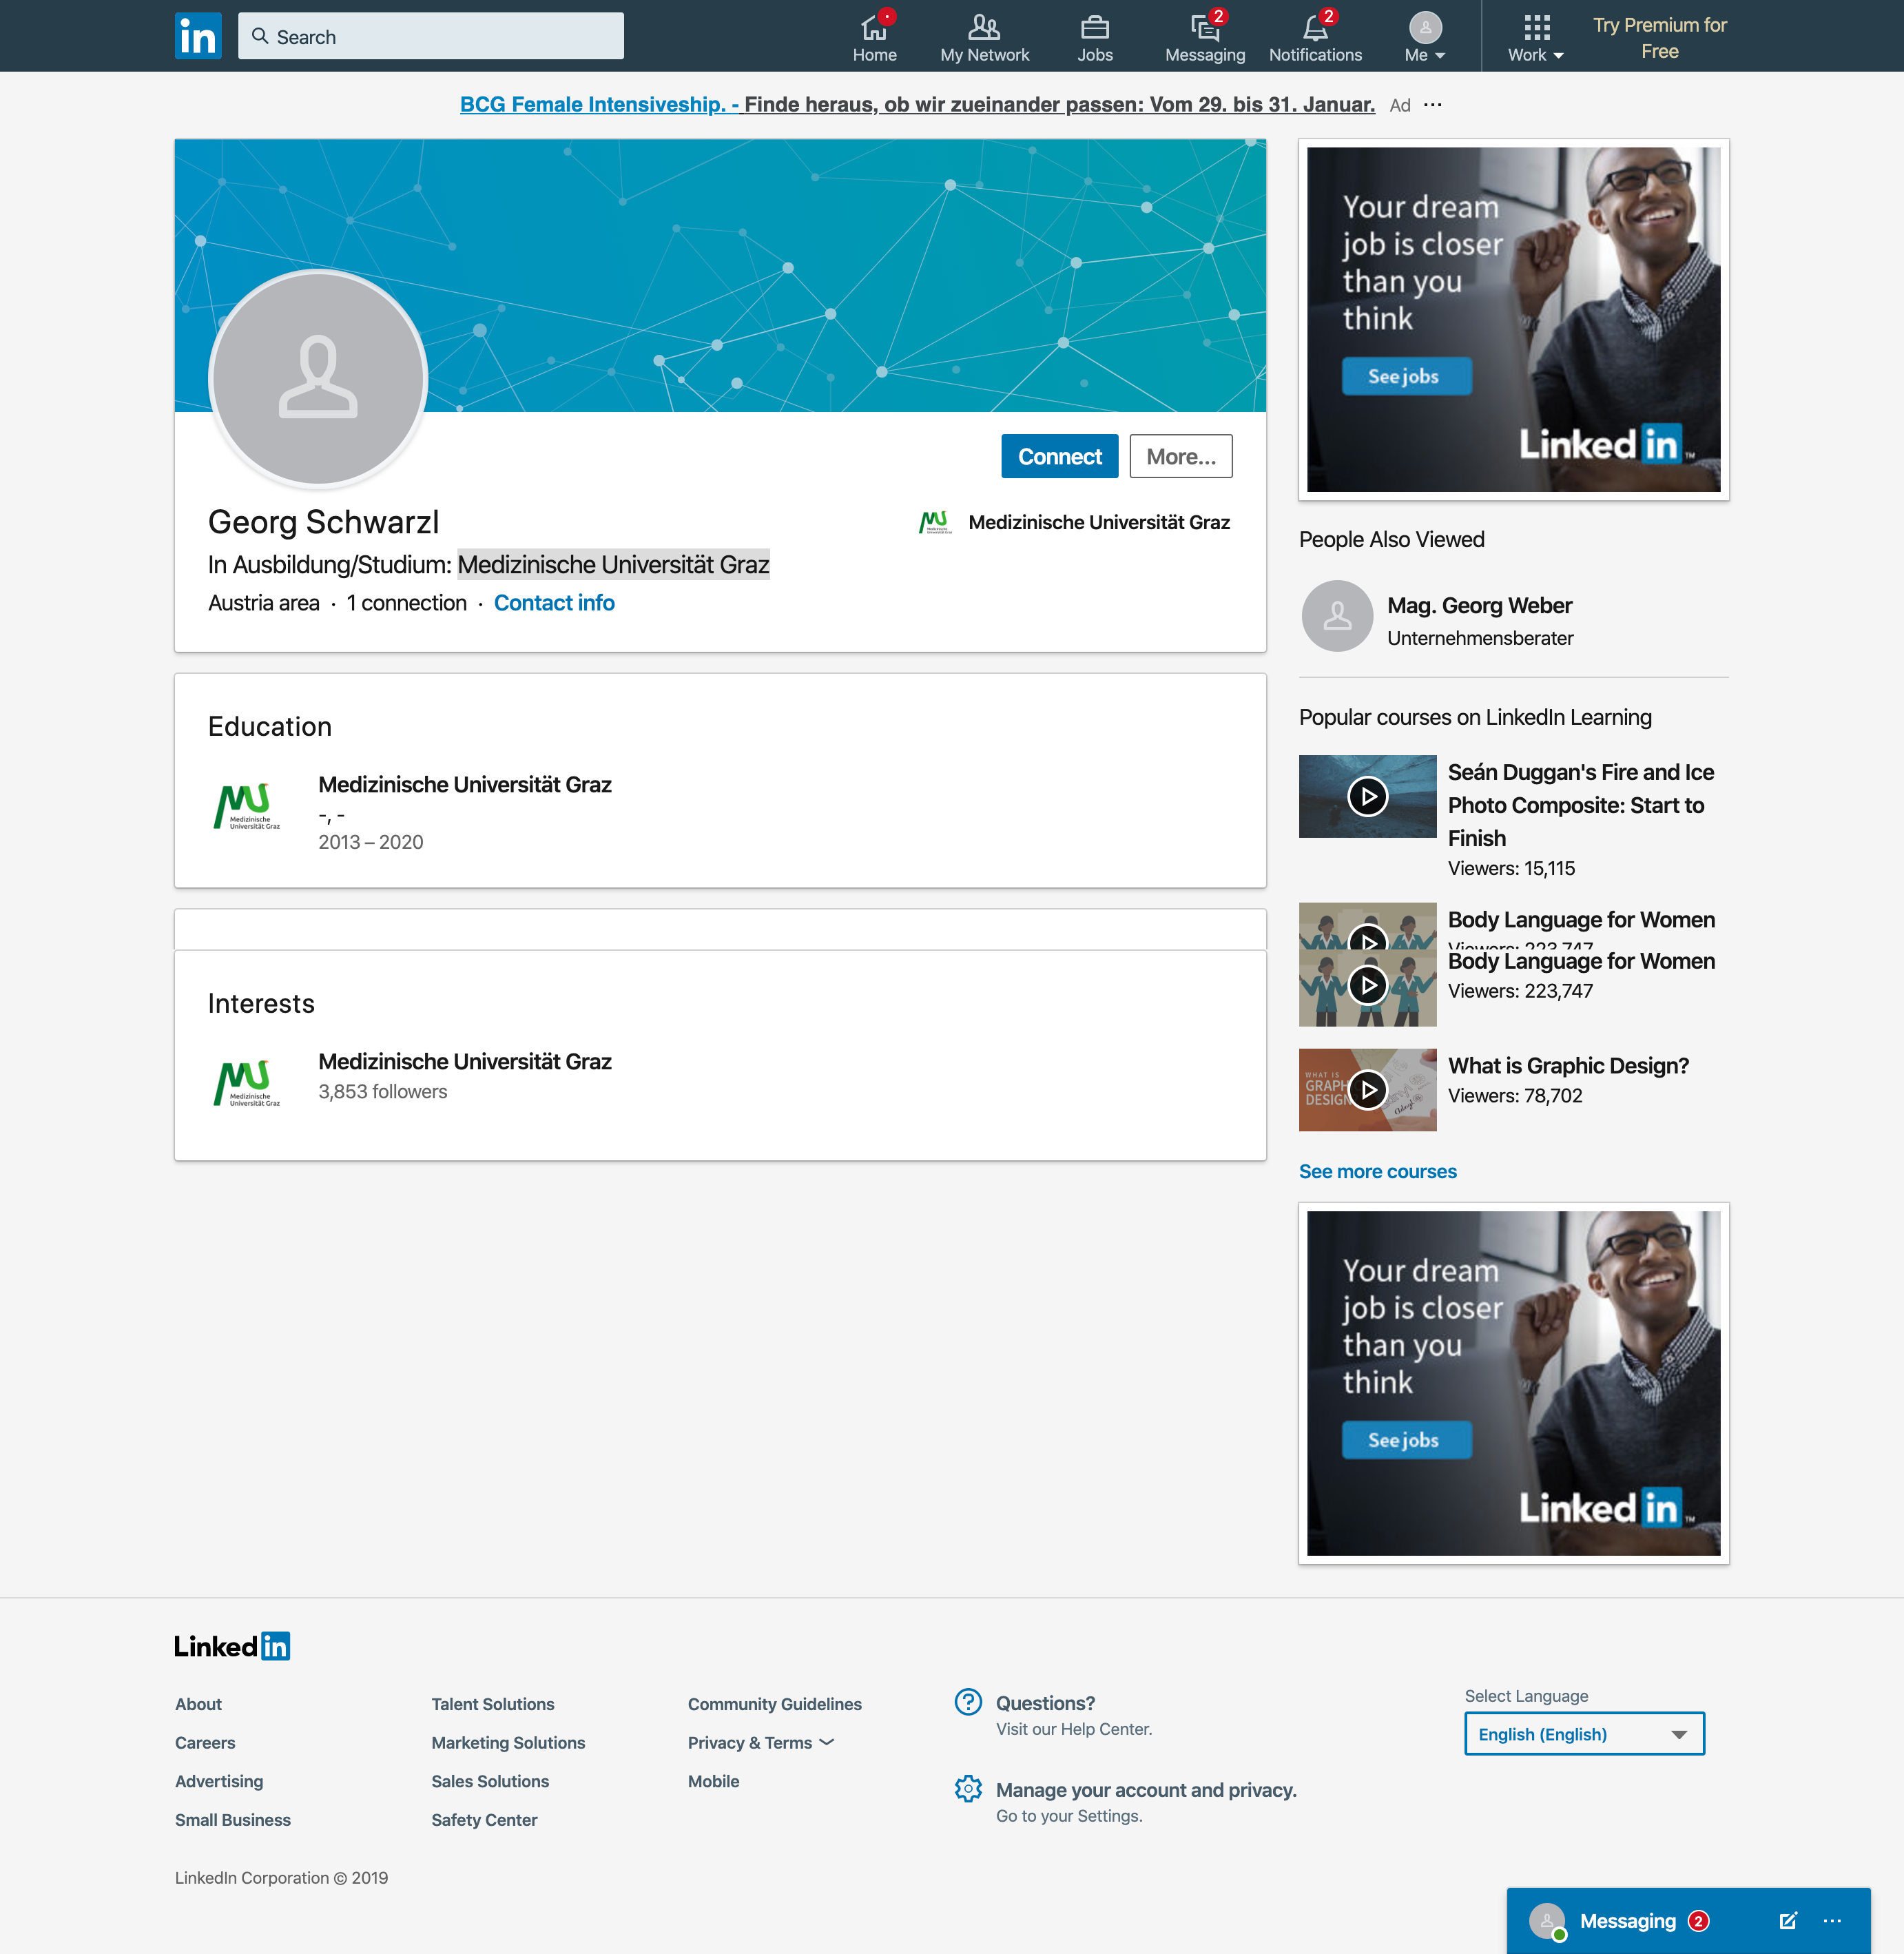Viewport: 1904px width, 1954px height.
Task: Open the Careers footer link
Action: click(205, 1743)
